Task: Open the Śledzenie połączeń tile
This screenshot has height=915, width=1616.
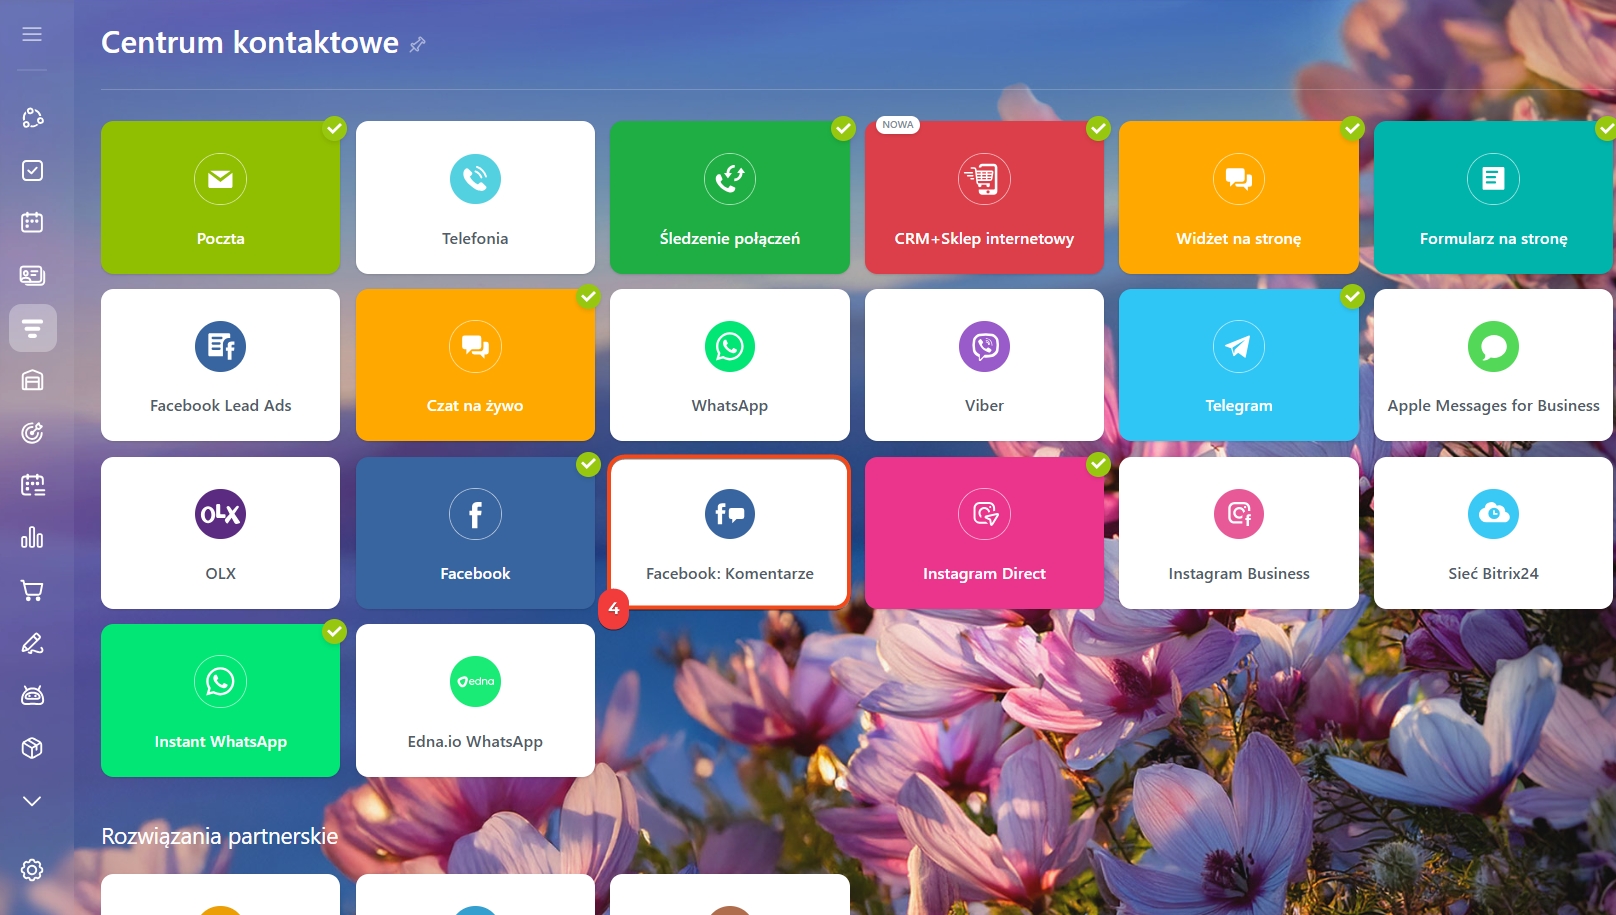Action: (x=730, y=197)
